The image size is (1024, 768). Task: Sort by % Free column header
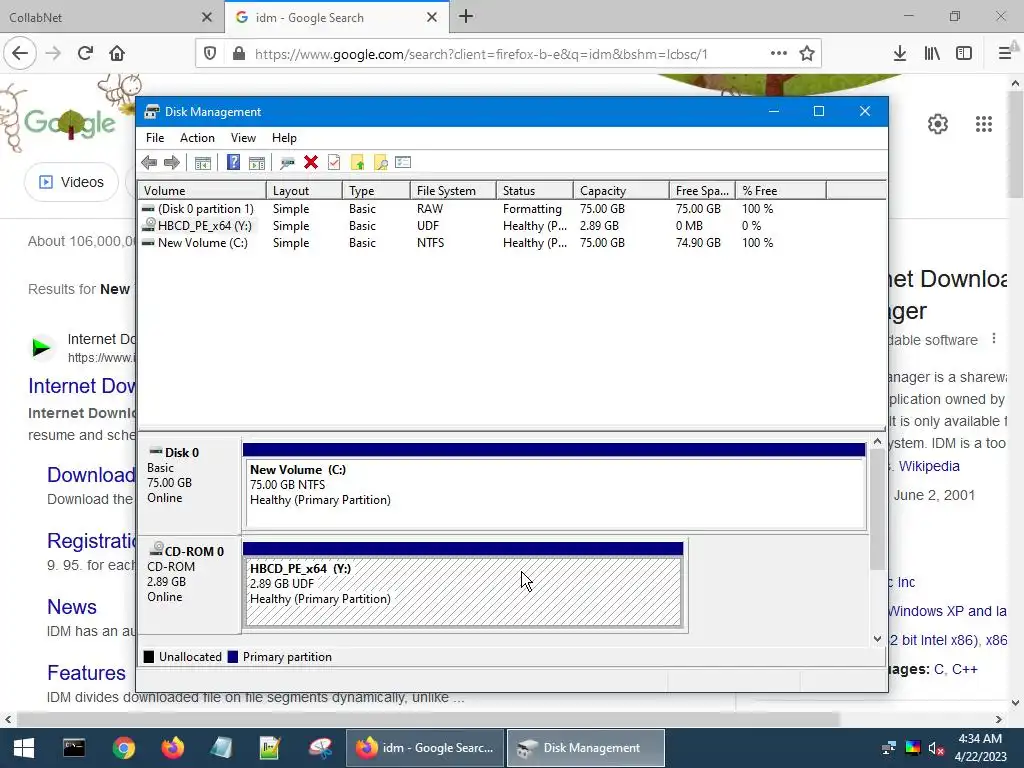click(780, 191)
